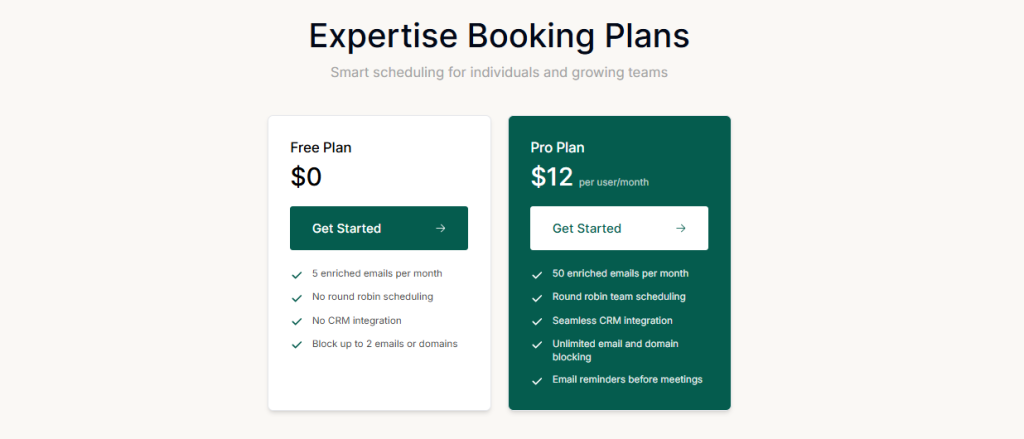Image resolution: width=1024 pixels, height=439 pixels.
Task: Select the Pro Plan card title
Action: pyautogui.click(x=559, y=148)
